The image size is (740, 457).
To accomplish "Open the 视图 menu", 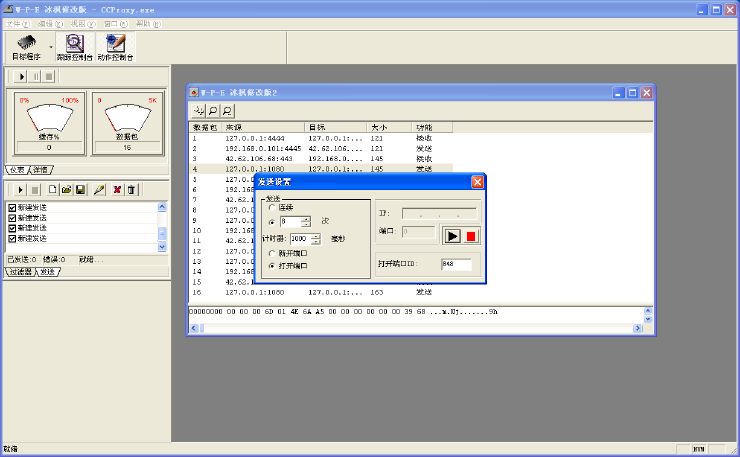I will (83, 24).
